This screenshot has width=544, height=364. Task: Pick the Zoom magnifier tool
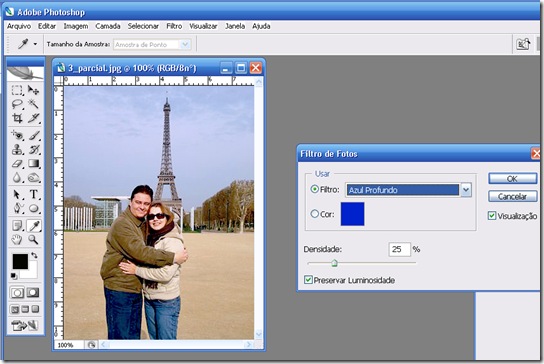pyautogui.click(x=33, y=239)
